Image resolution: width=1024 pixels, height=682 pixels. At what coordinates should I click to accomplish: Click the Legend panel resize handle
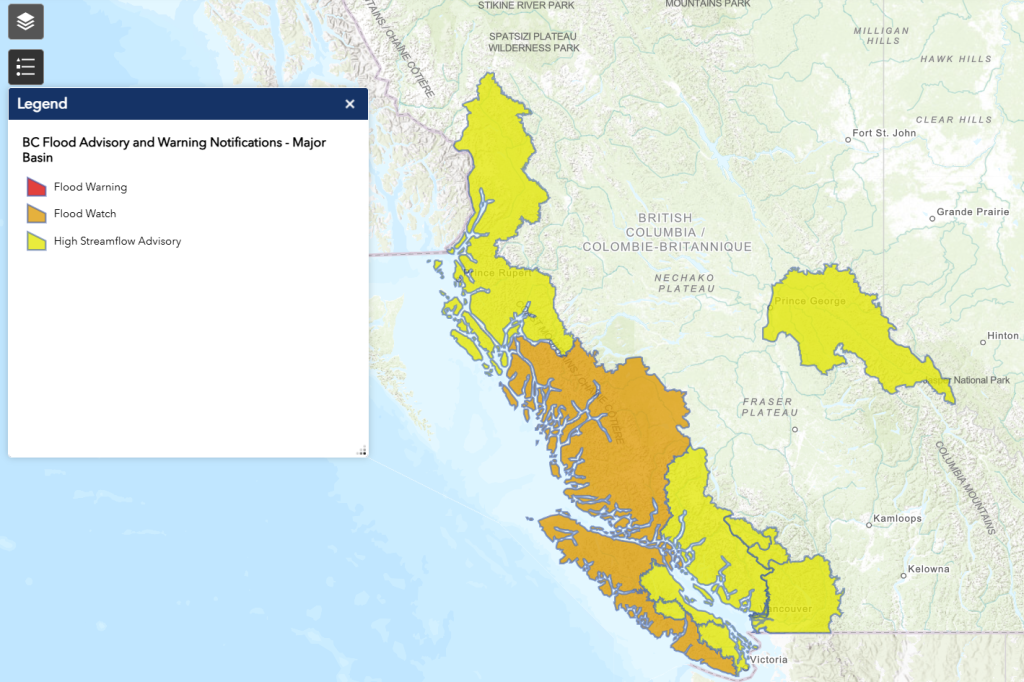click(361, 451)
